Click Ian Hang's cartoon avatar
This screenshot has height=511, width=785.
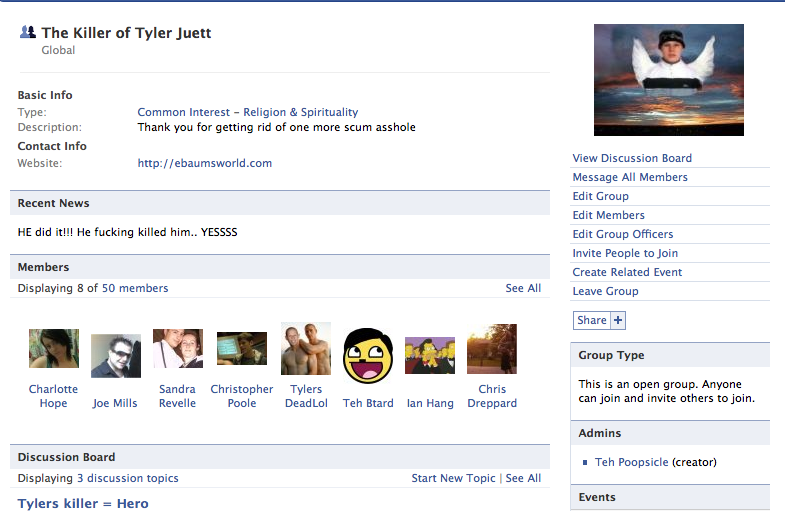[430, 355]
